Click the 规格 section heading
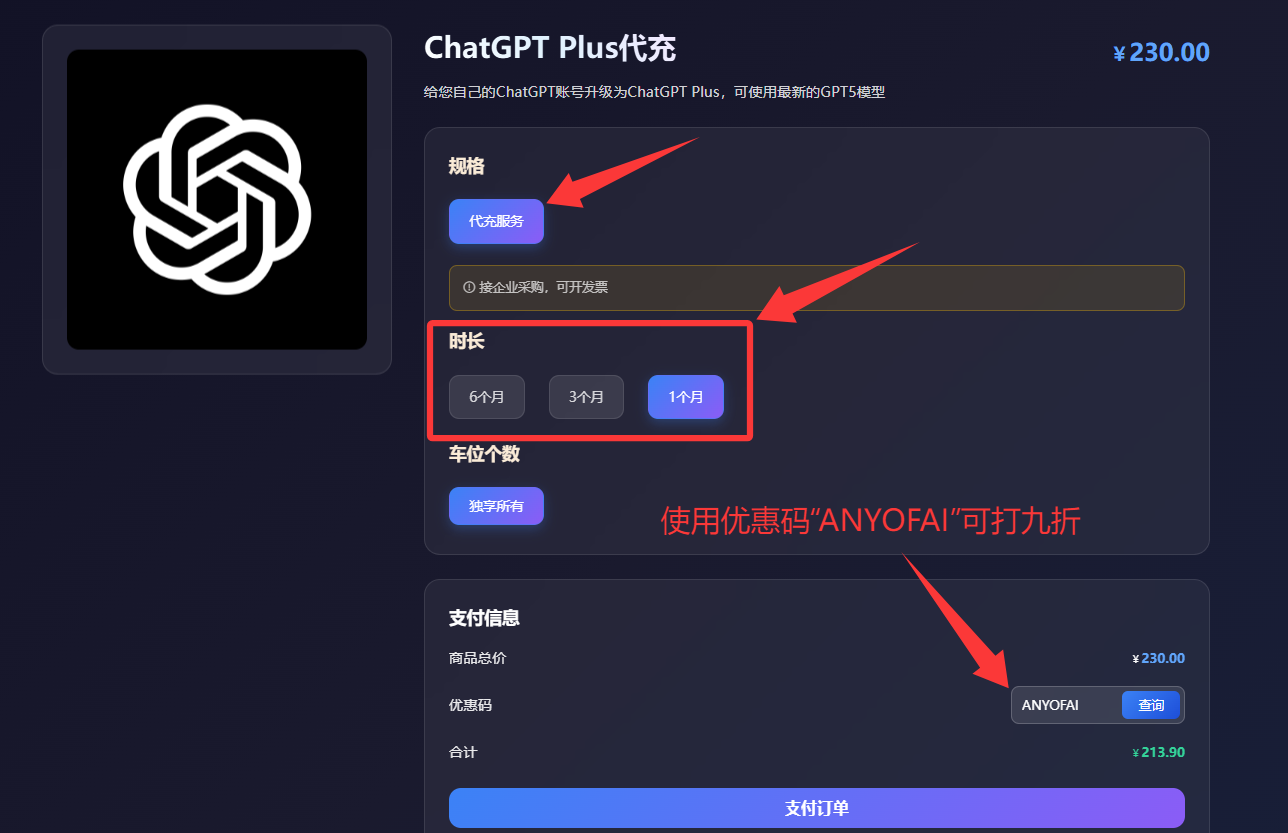The height and width of the screenshot is (833, 1288). pos(466,166)
